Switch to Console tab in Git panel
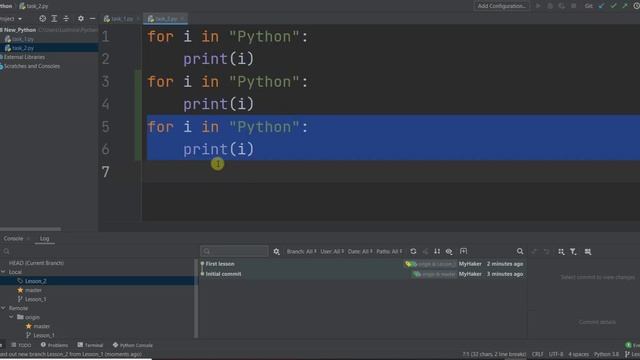Screen dimensions: 640x360 [x=13, y=239]
